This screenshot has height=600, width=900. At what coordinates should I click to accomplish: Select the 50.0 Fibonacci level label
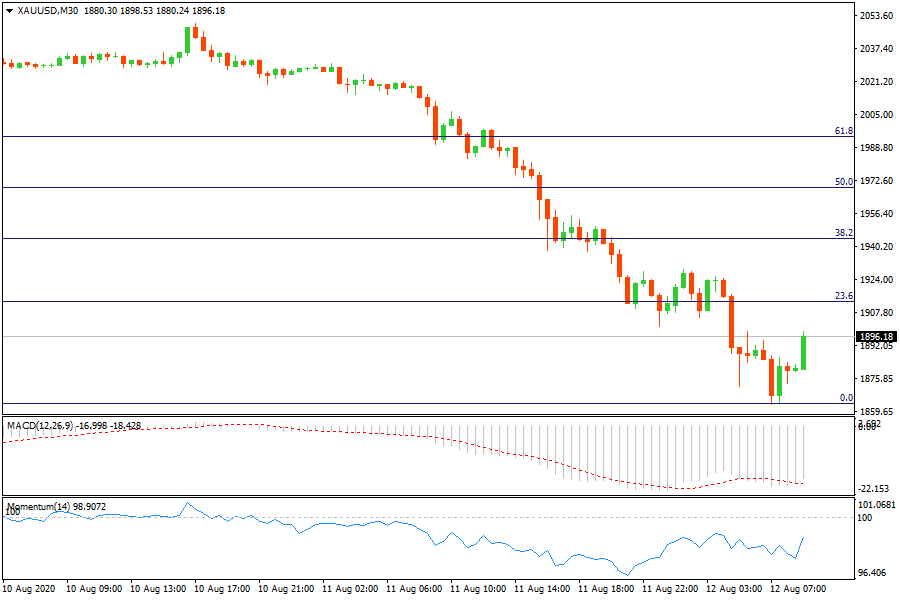[x=843, y=182]
